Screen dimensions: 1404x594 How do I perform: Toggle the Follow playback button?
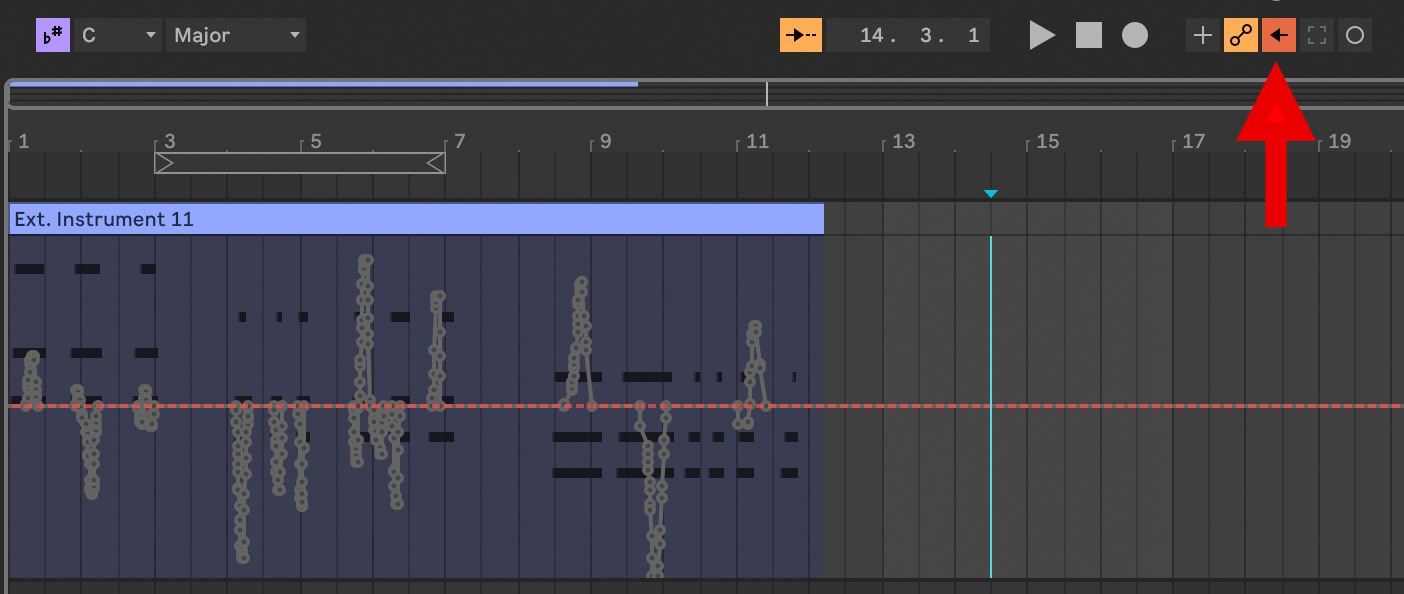(x=801, y=35)
